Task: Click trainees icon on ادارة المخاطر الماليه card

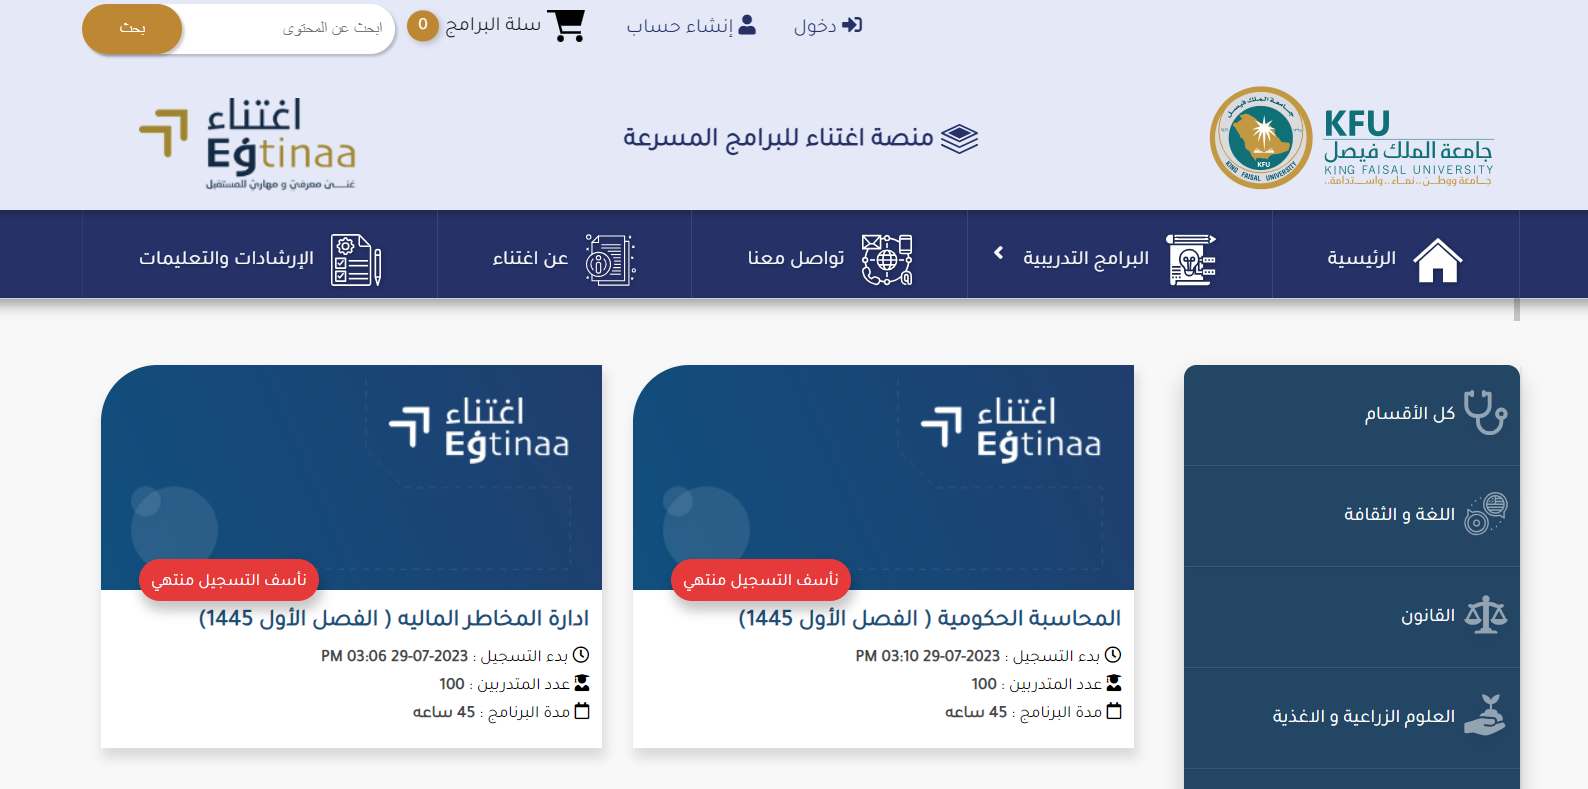Action: pos(582,683)
